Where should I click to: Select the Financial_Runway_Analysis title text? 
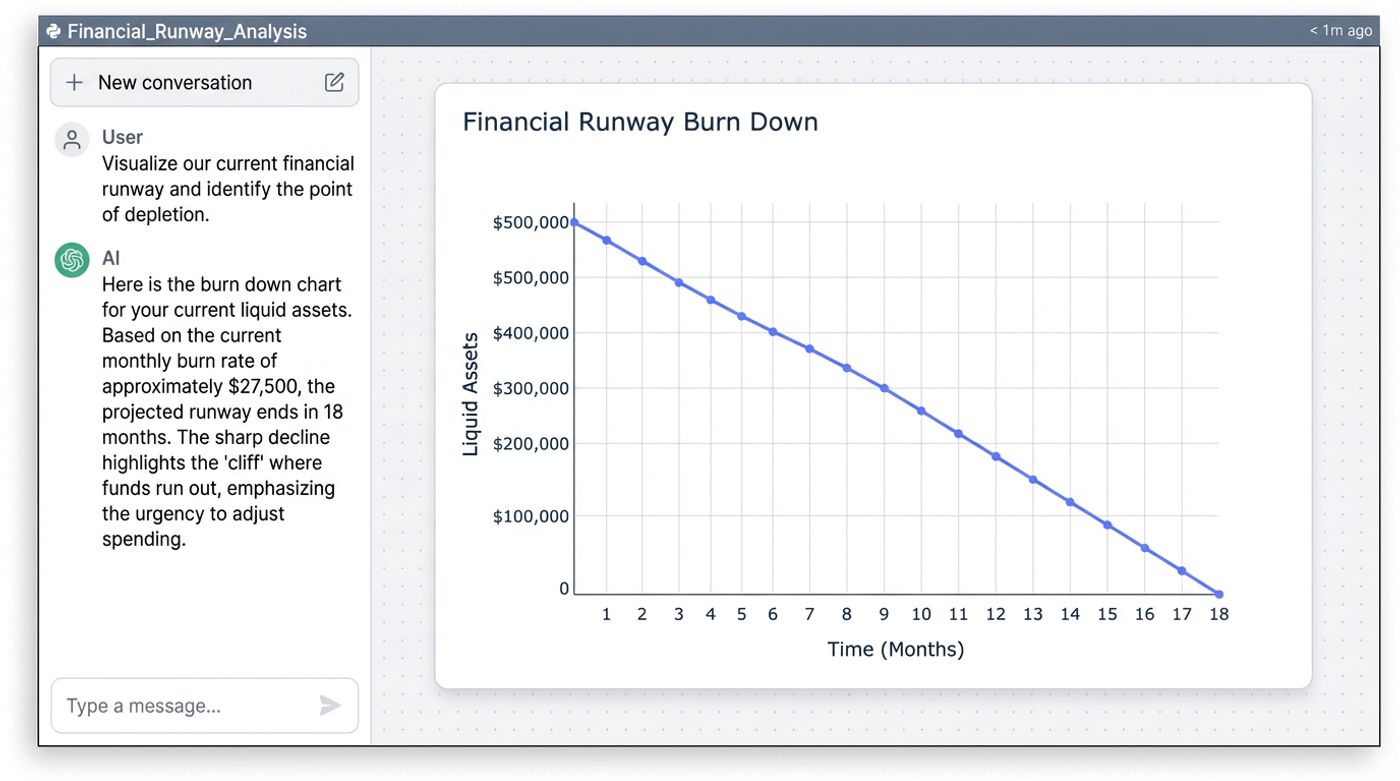(x=187, y=31)
